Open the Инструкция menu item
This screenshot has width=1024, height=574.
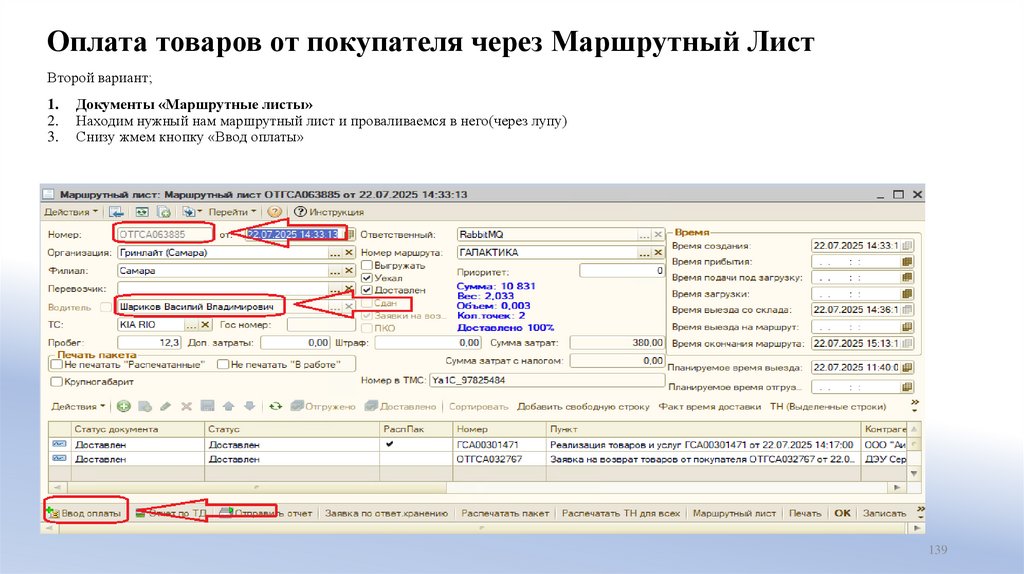point(336,212)
